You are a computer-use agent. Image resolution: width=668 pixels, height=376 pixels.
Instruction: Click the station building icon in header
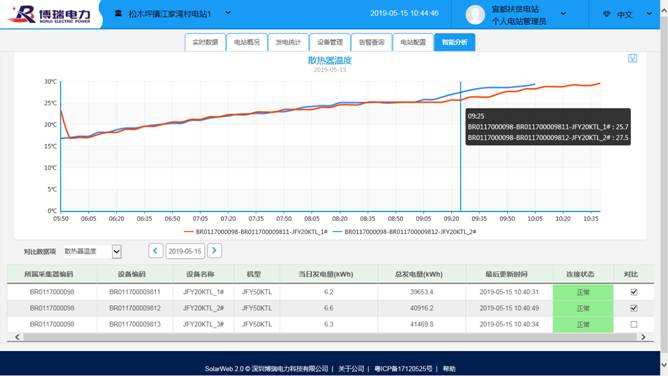click(118, 14)
